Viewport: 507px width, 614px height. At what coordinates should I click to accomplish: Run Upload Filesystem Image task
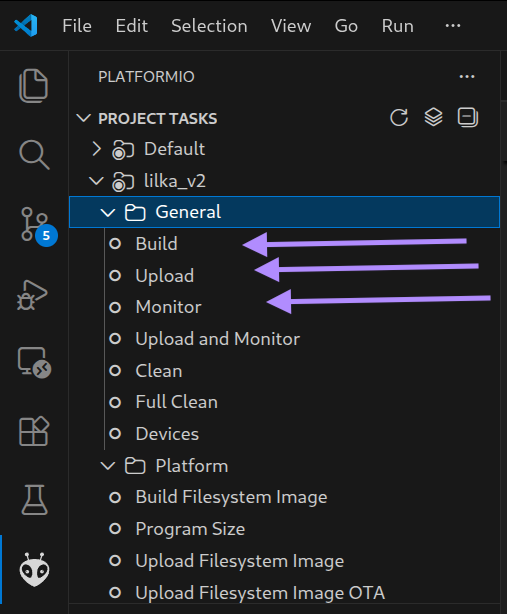pyautogui.click(x=240, y=561)
